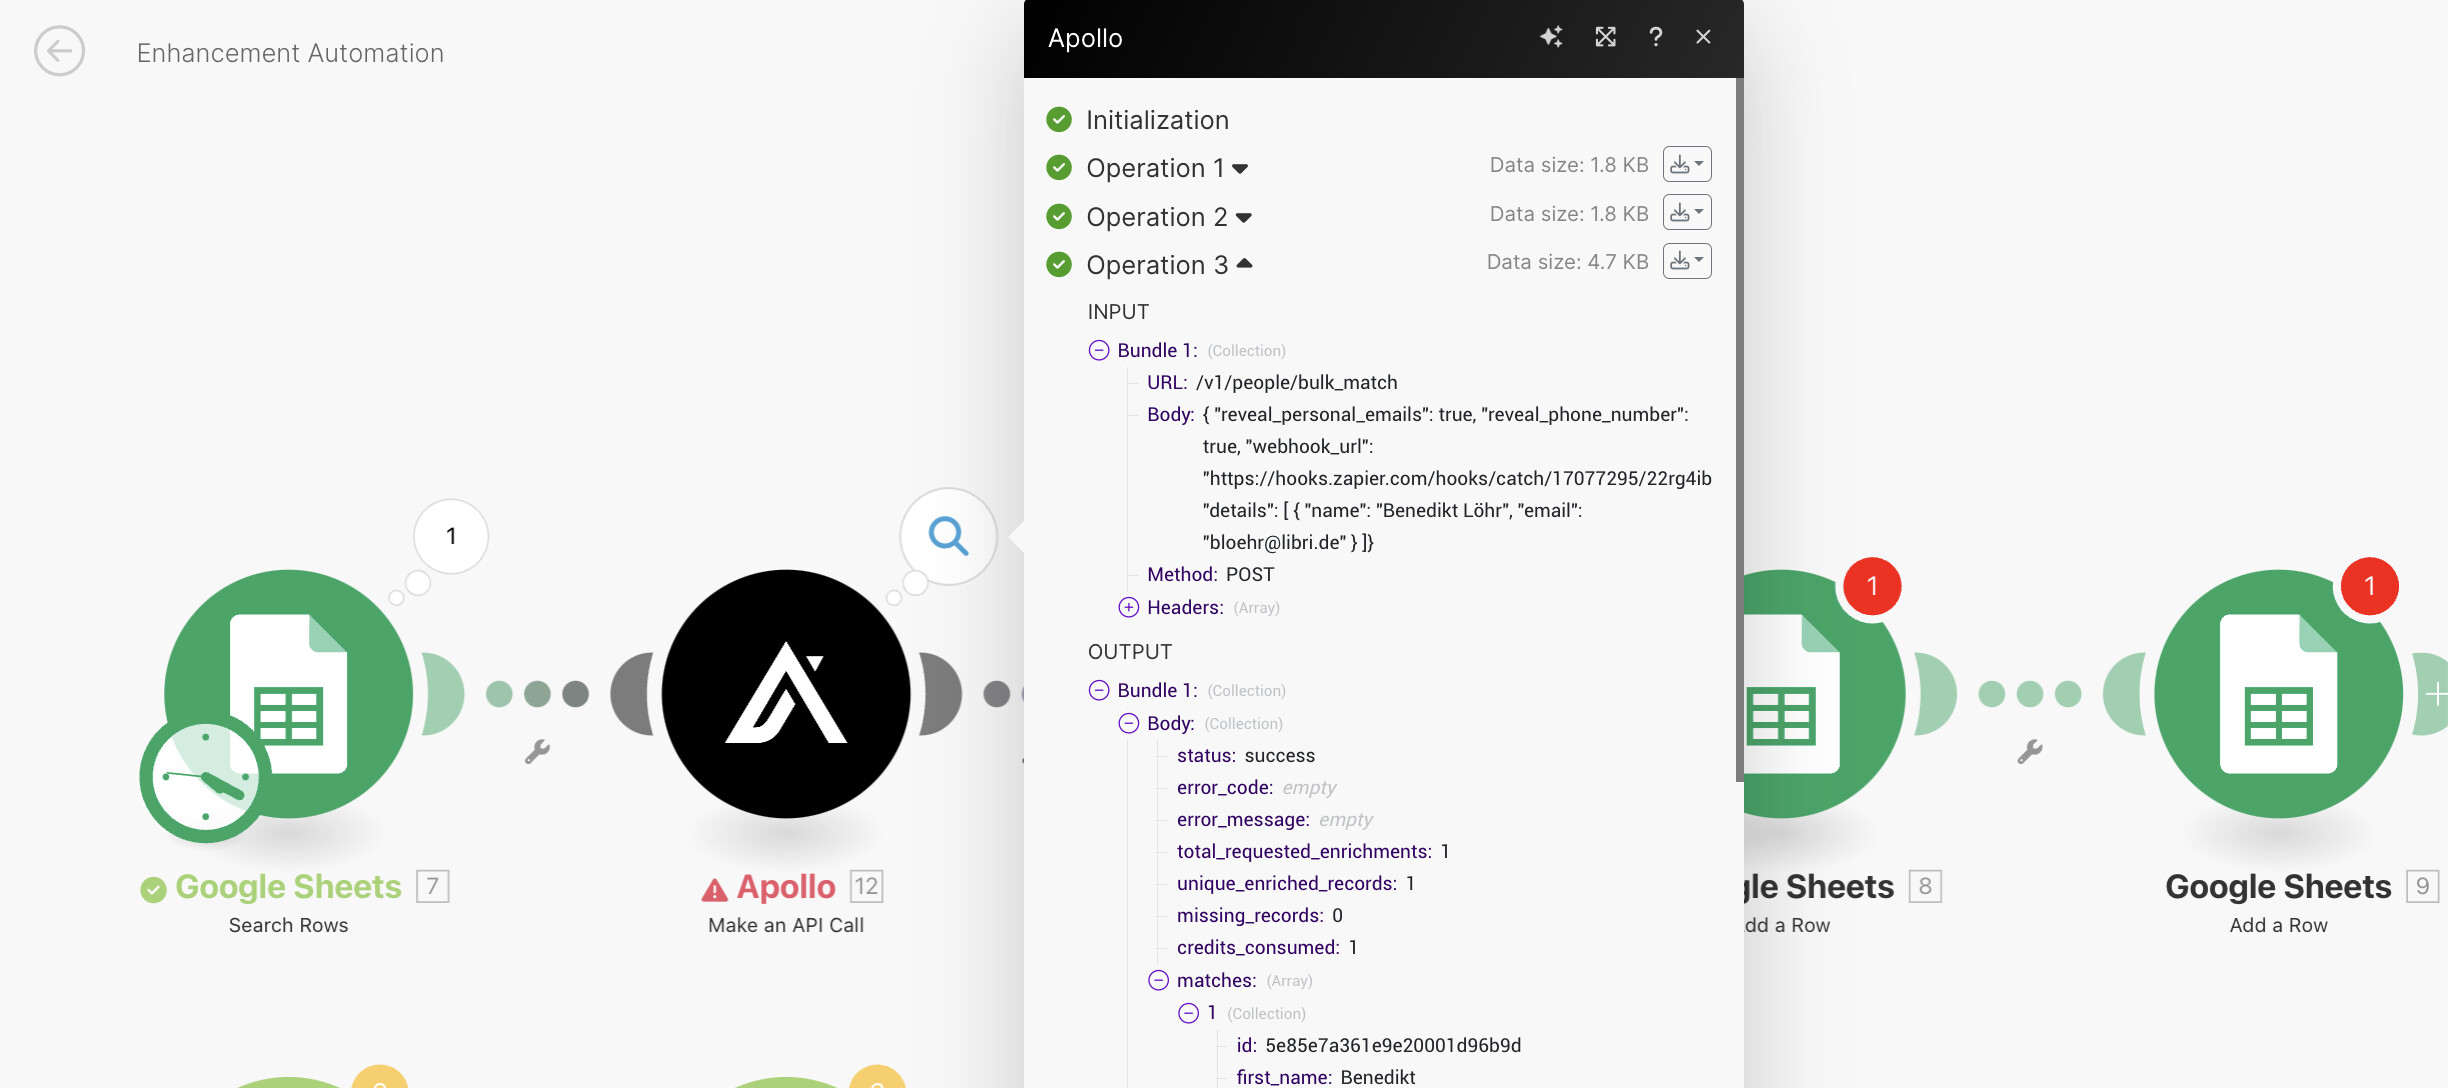Open the Apollo panel help icon
The image size is (2448, 1088).
[1656, 37]
